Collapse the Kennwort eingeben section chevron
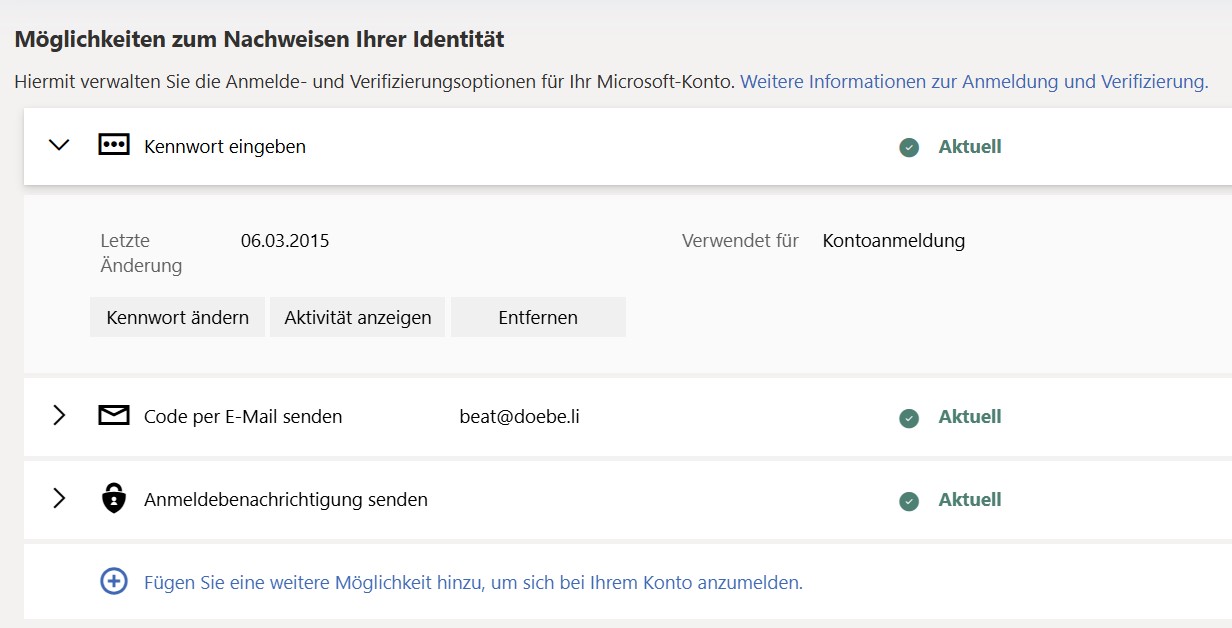This screenshot has height=628, width=1232. coord(59,145)
